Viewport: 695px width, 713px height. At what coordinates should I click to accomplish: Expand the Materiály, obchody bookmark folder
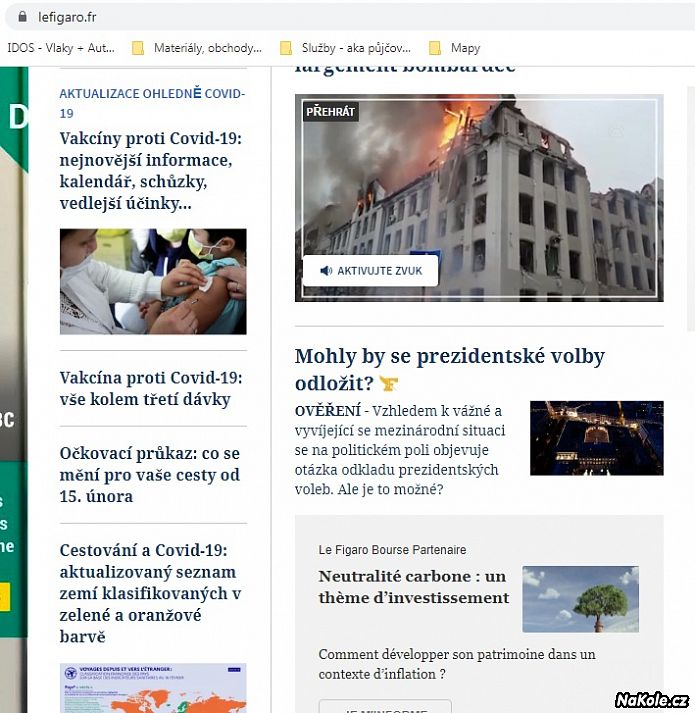click(x=207, y=48)
